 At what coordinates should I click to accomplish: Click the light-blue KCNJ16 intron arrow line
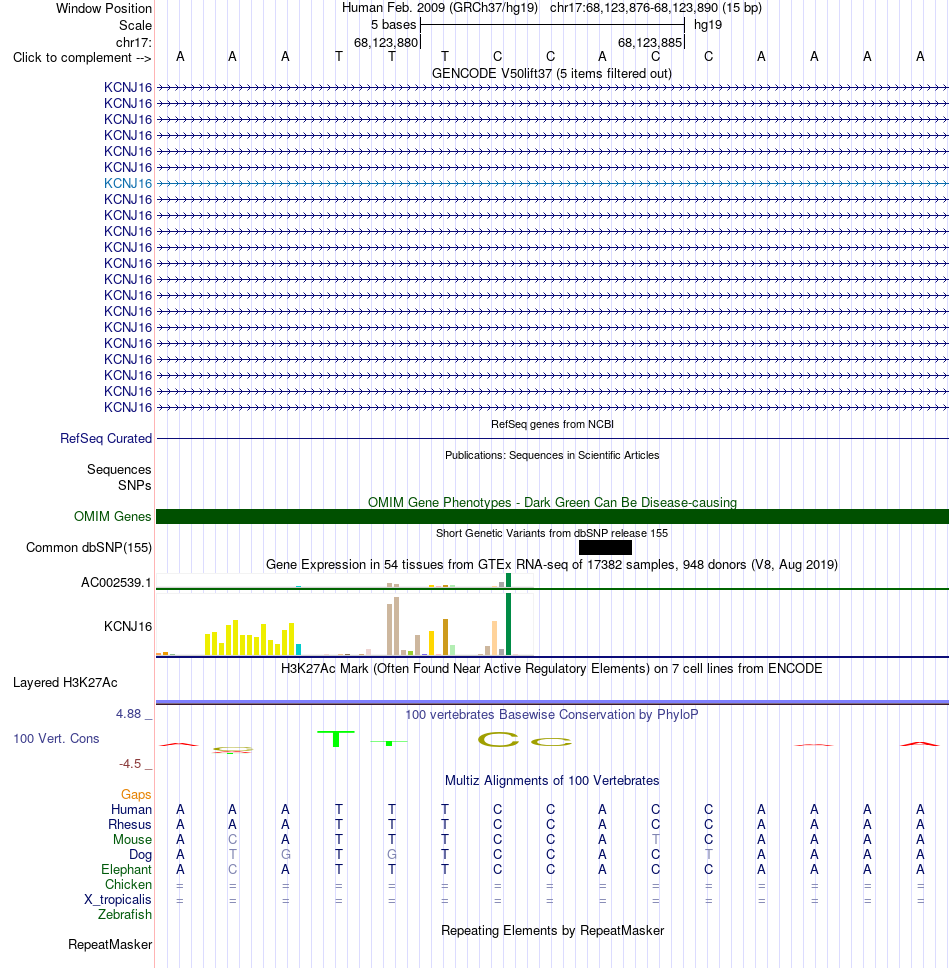pos(552,183)
